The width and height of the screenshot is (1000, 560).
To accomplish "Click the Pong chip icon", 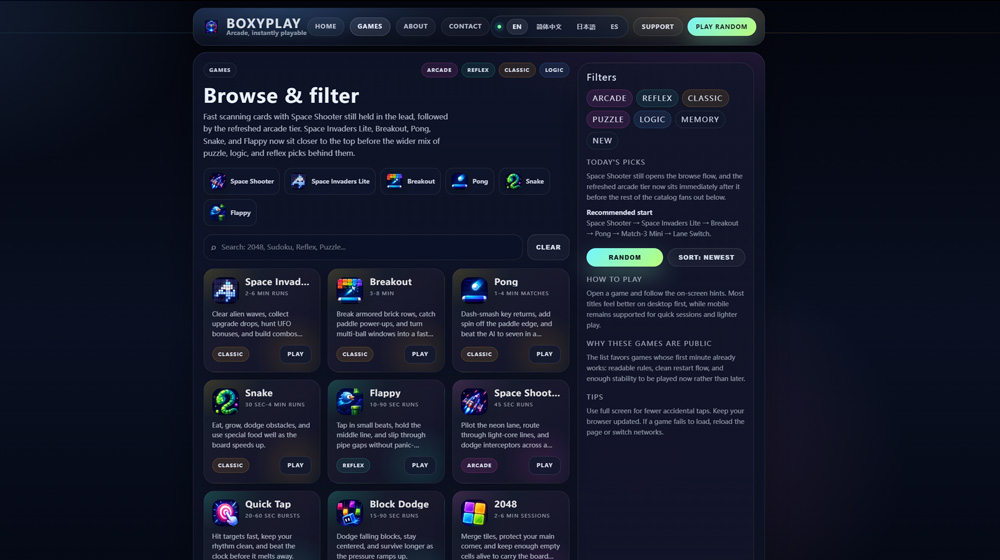I will pos(459,181).
